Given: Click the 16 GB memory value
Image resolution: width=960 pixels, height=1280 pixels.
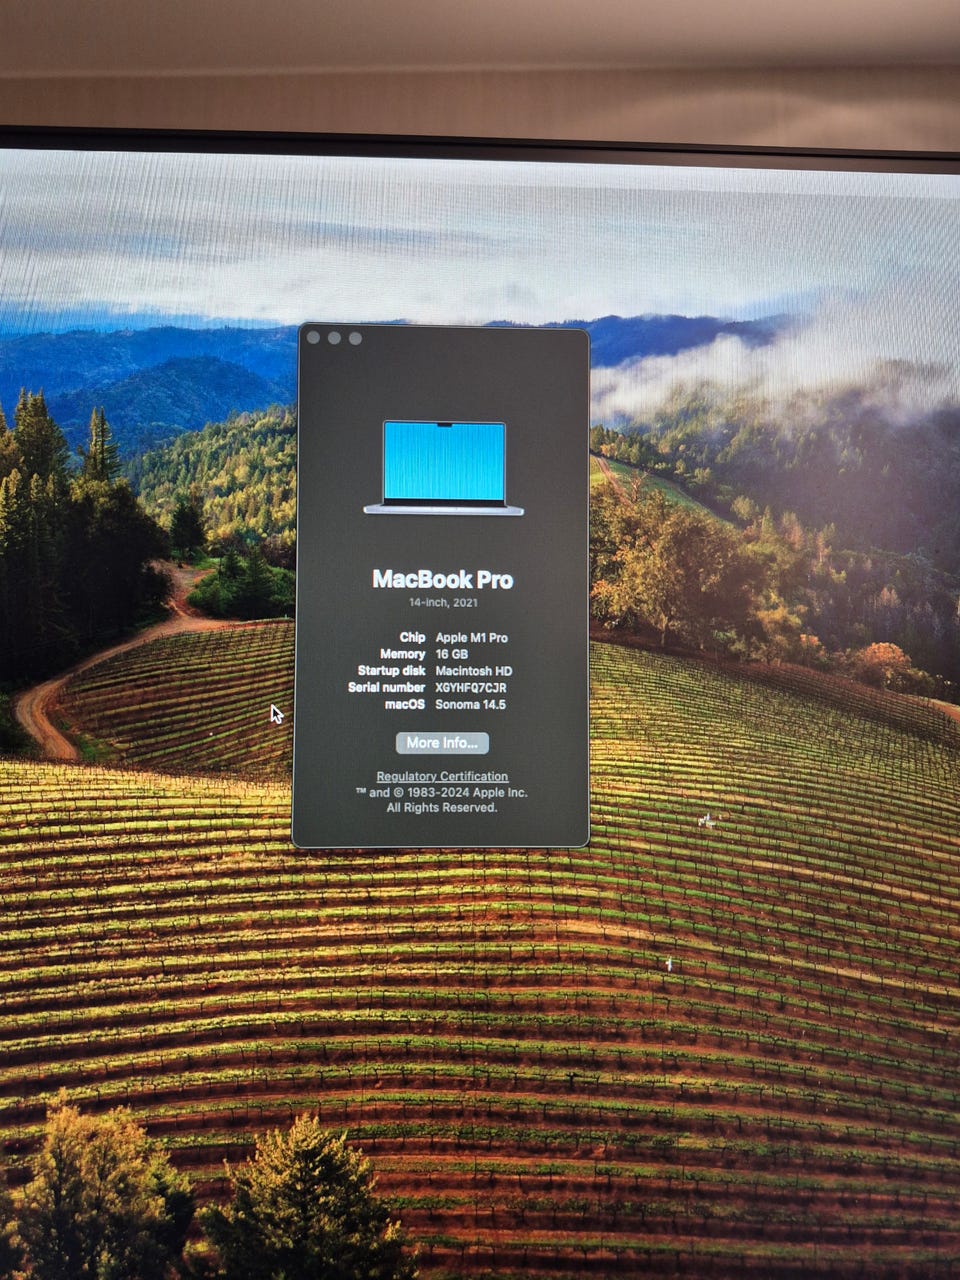Looking at the screenshot, I should pos(452,654).
